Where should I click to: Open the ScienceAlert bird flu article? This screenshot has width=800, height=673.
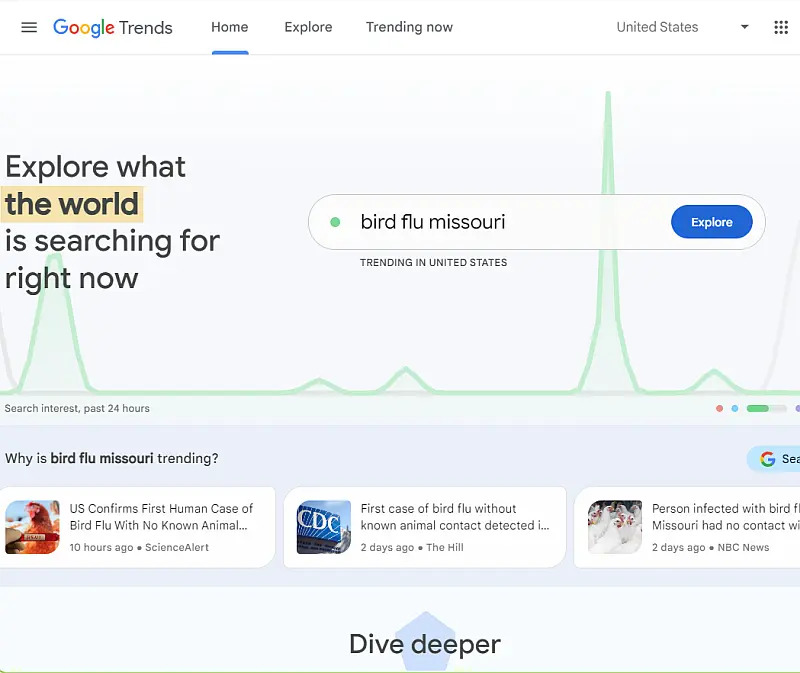click(137, 527)
